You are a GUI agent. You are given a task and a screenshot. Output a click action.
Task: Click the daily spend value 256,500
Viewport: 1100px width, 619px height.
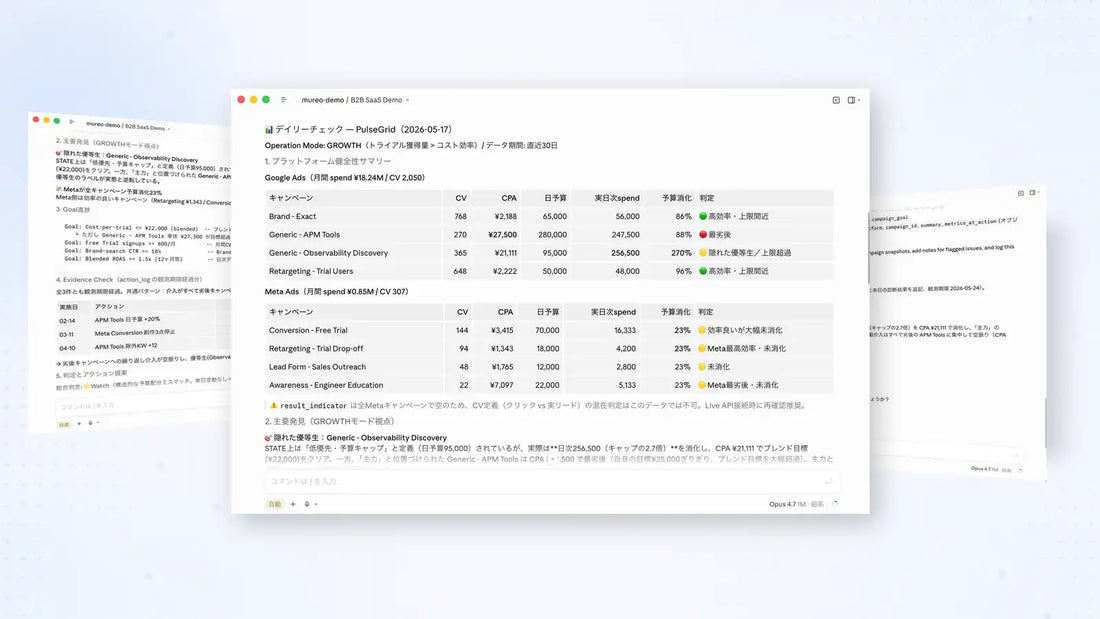[625, 253]
